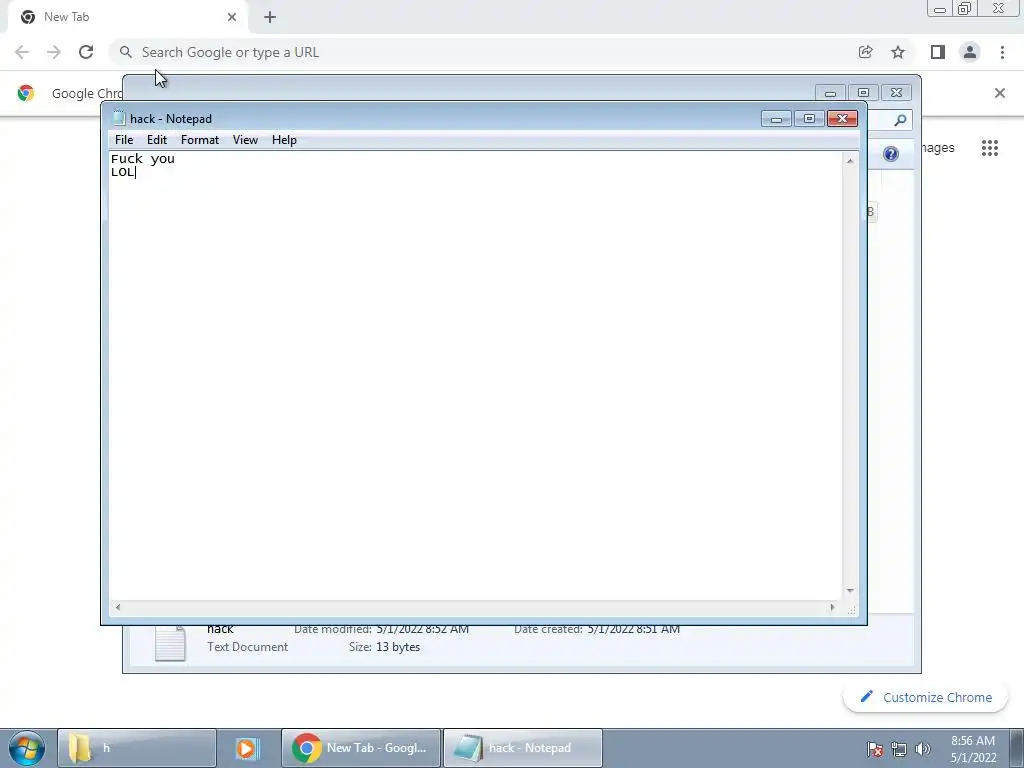Go back in Chrome

click(x=22, y=52)
